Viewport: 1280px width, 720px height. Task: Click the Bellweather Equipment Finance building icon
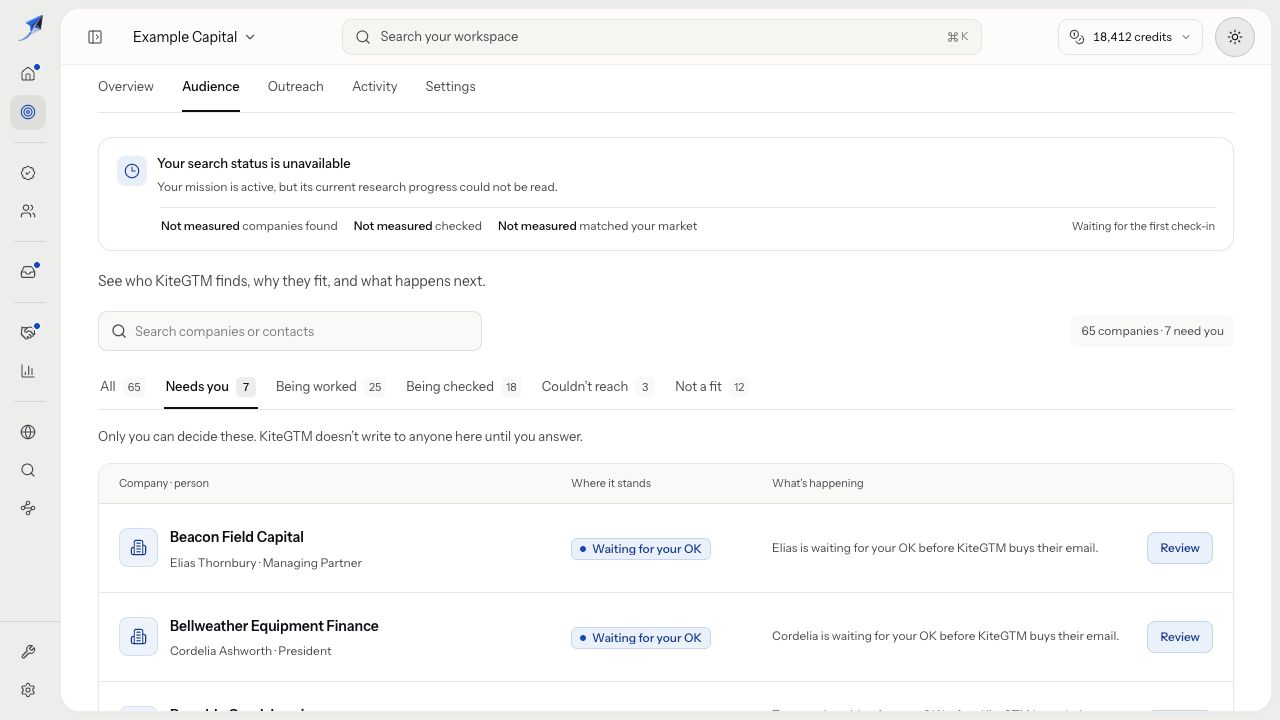click(x=138, y=637)
